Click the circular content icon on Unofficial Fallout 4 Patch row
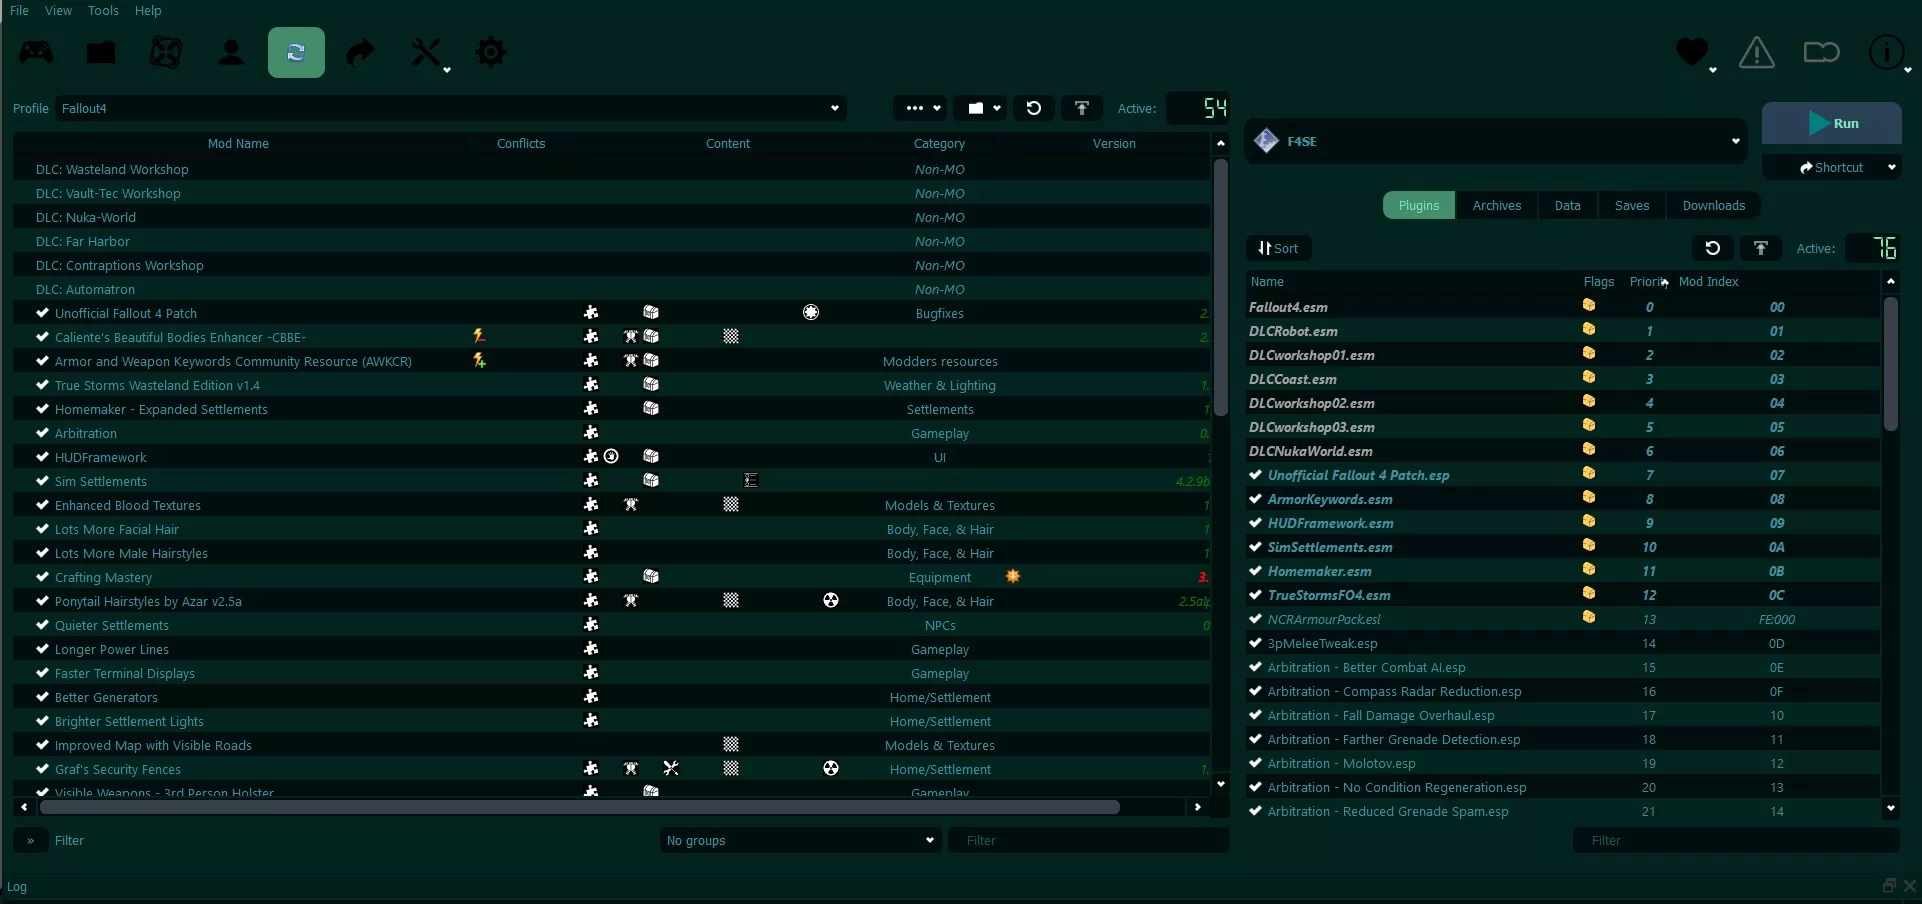 pyautogui.click(x=811, y=313)
